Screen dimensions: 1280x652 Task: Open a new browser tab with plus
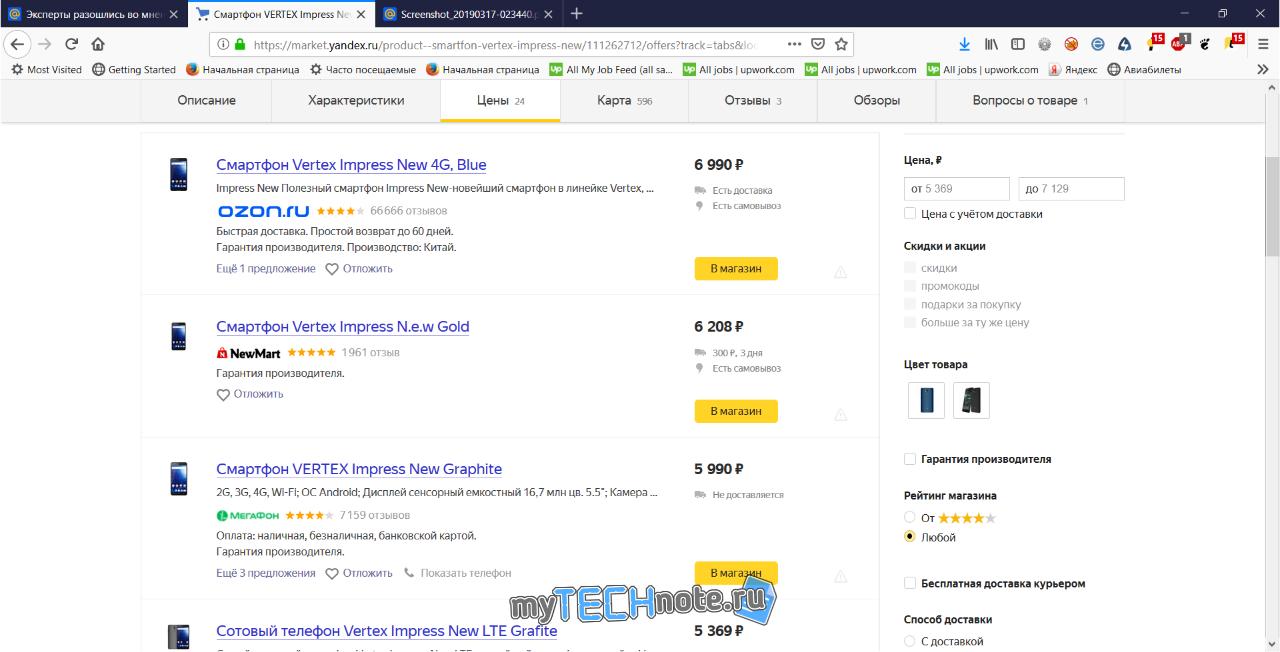576,14
